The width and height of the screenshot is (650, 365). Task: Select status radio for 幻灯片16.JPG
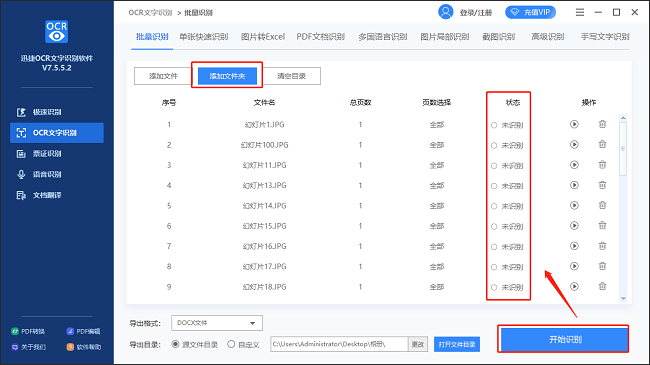(x=494, y=247)
